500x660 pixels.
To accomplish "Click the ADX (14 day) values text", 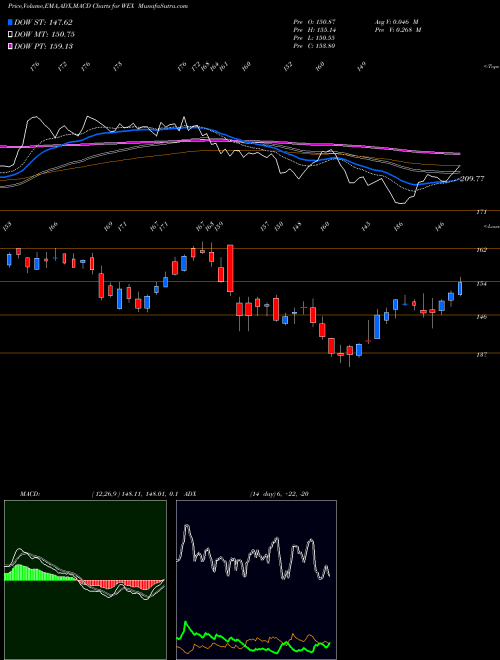I will (x=279, y=494).
